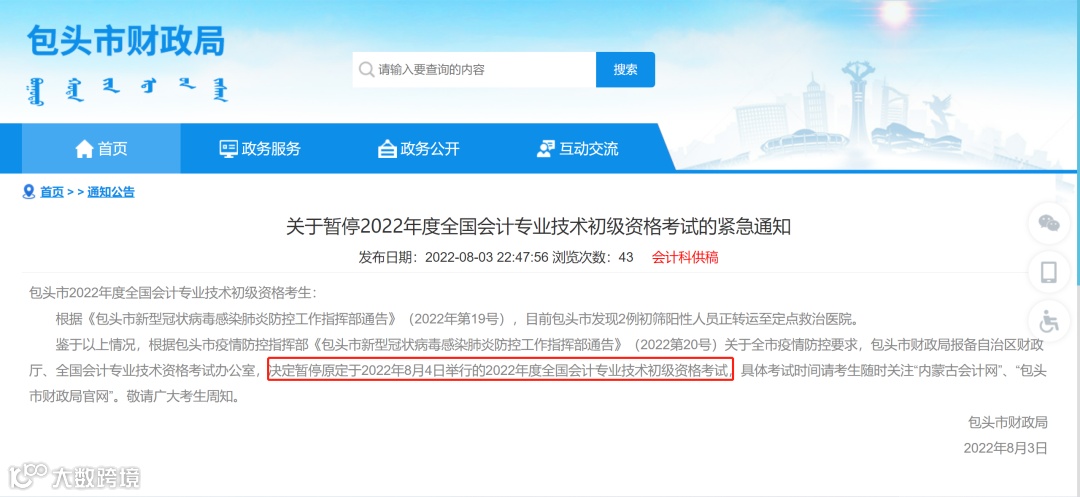Click the 包头市财政局 site logo title
This screenshot has height=497, width=1080.
click(x=126, y=41)
